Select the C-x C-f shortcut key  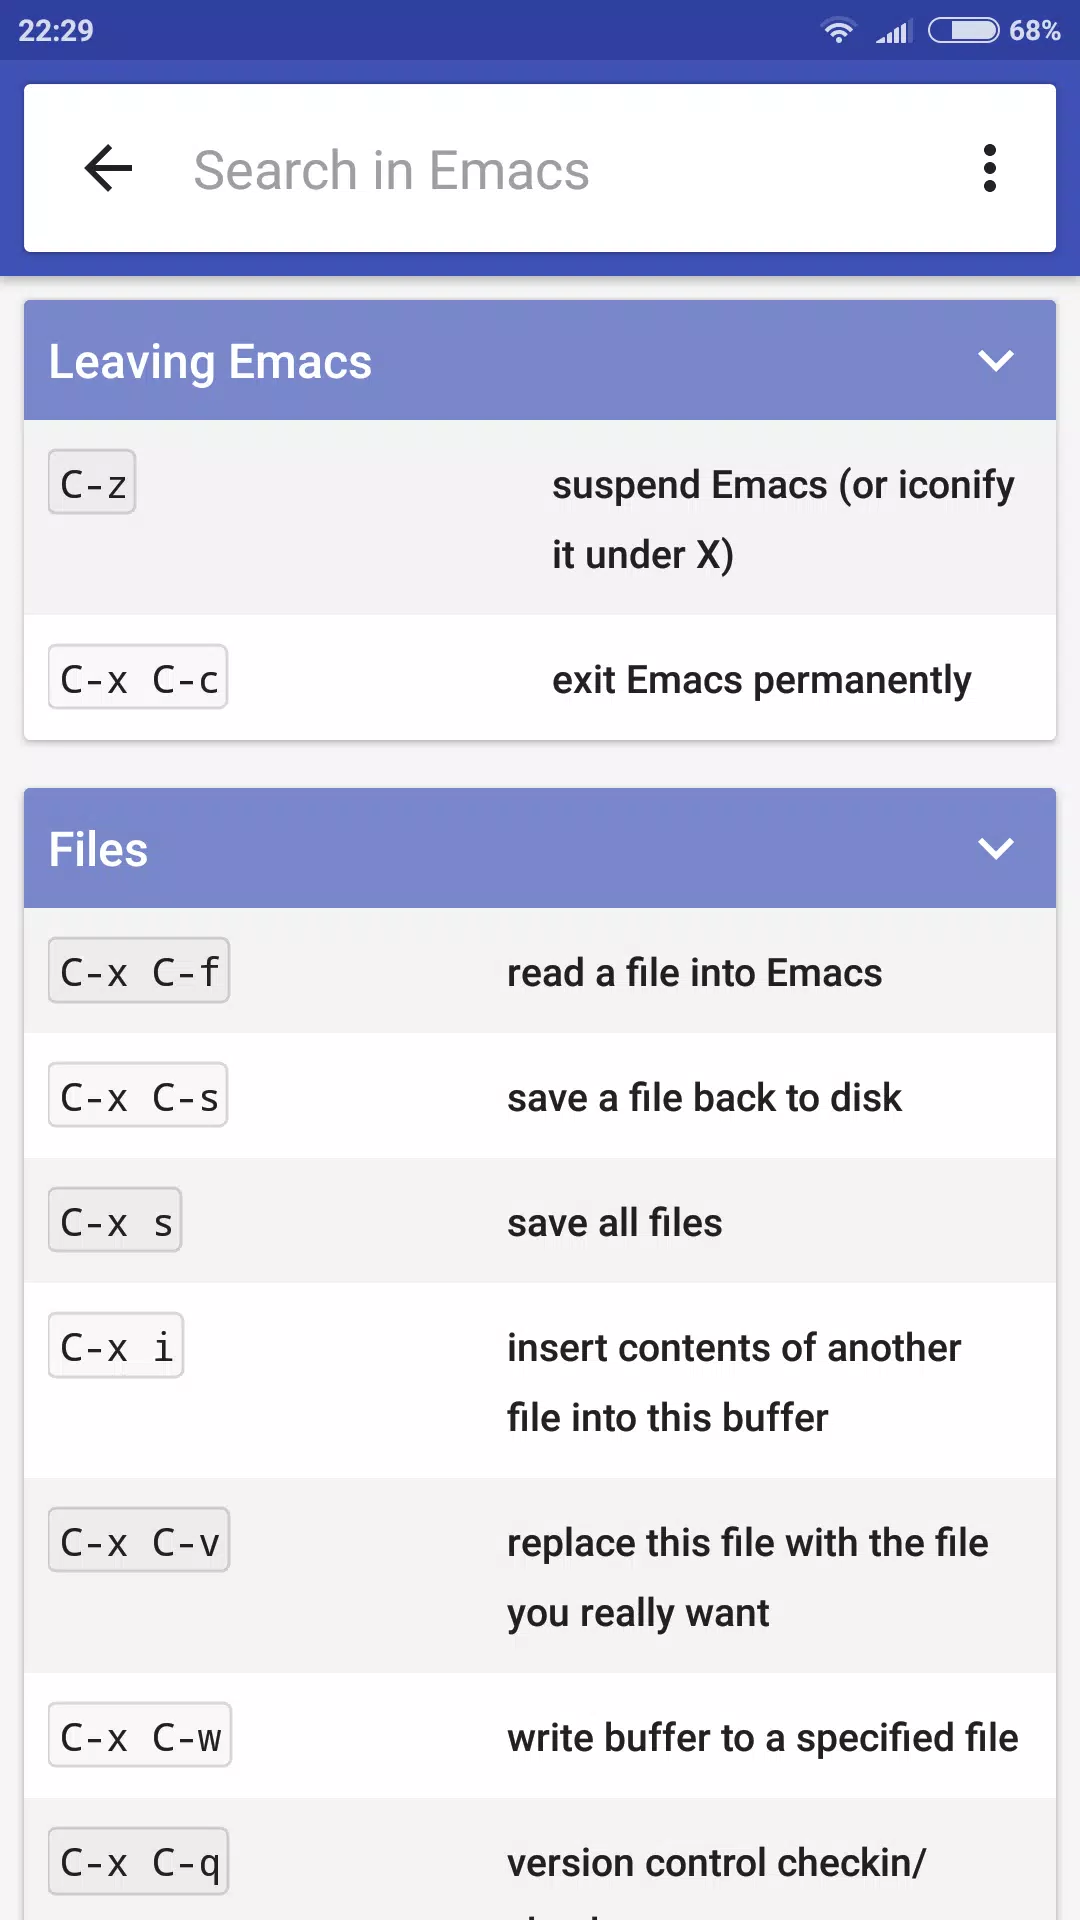click(x=139, y=970)
